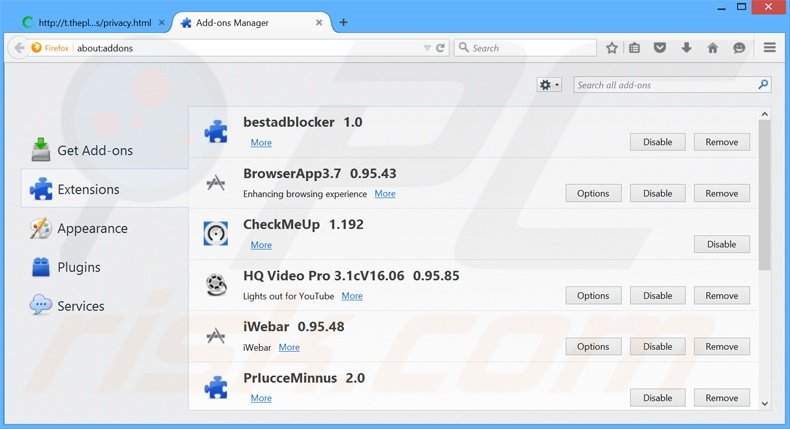Open the bookmarks list icon
Screen dimensions: 790x429
coord(636,48)
